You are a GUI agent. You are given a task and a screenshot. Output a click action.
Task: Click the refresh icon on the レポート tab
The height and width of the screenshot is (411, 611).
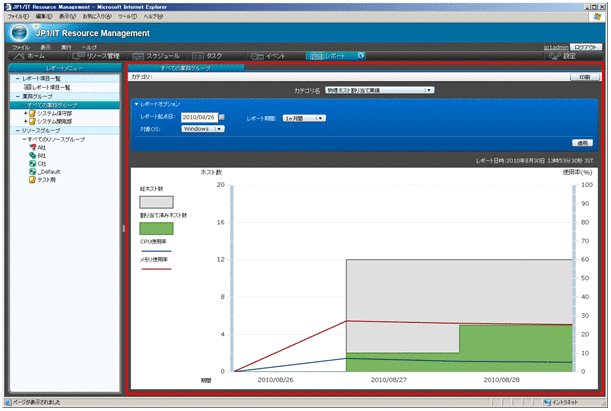coord(361,56)
